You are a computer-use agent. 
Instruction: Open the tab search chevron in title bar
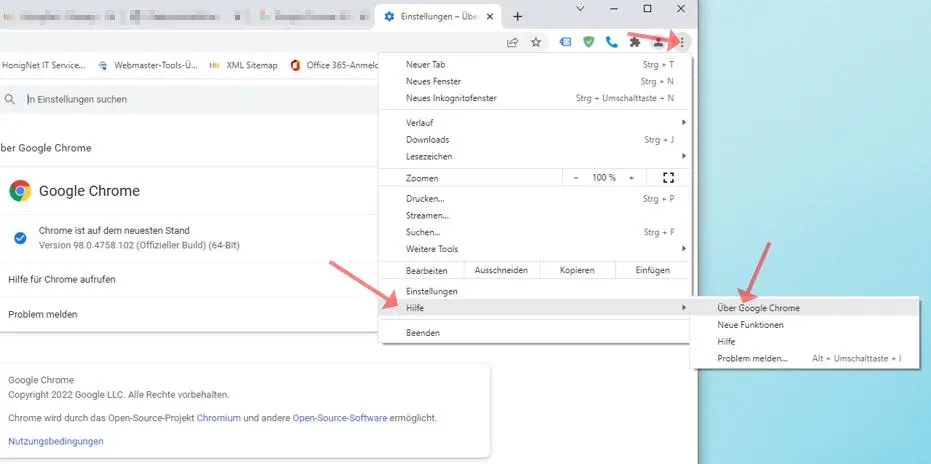(x=580, y=8)
